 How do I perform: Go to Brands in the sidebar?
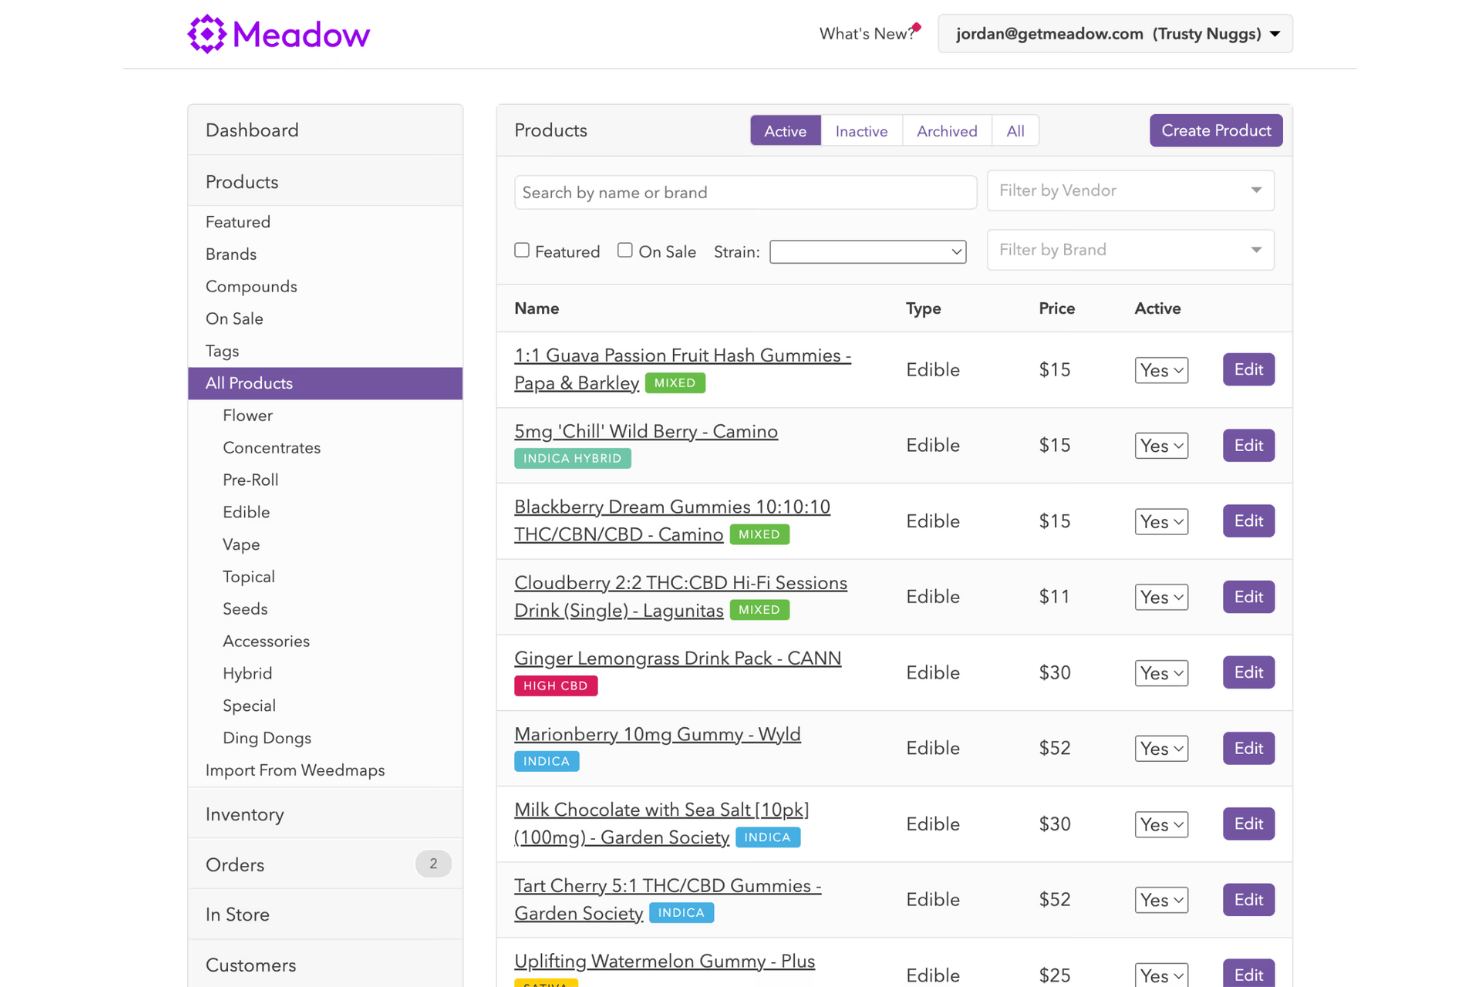pos(231,254)
